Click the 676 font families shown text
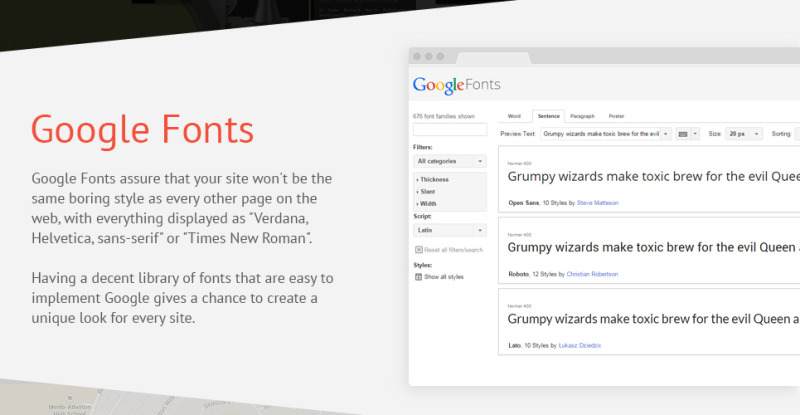The image size is (800, 415). point(444,116)
